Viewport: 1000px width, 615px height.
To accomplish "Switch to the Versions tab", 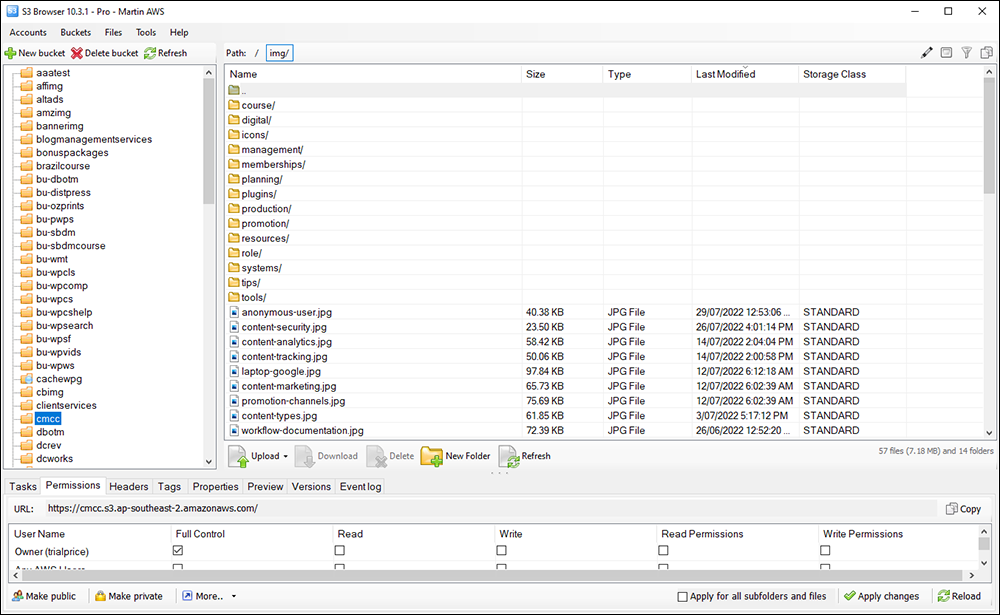I will point(311,486).
